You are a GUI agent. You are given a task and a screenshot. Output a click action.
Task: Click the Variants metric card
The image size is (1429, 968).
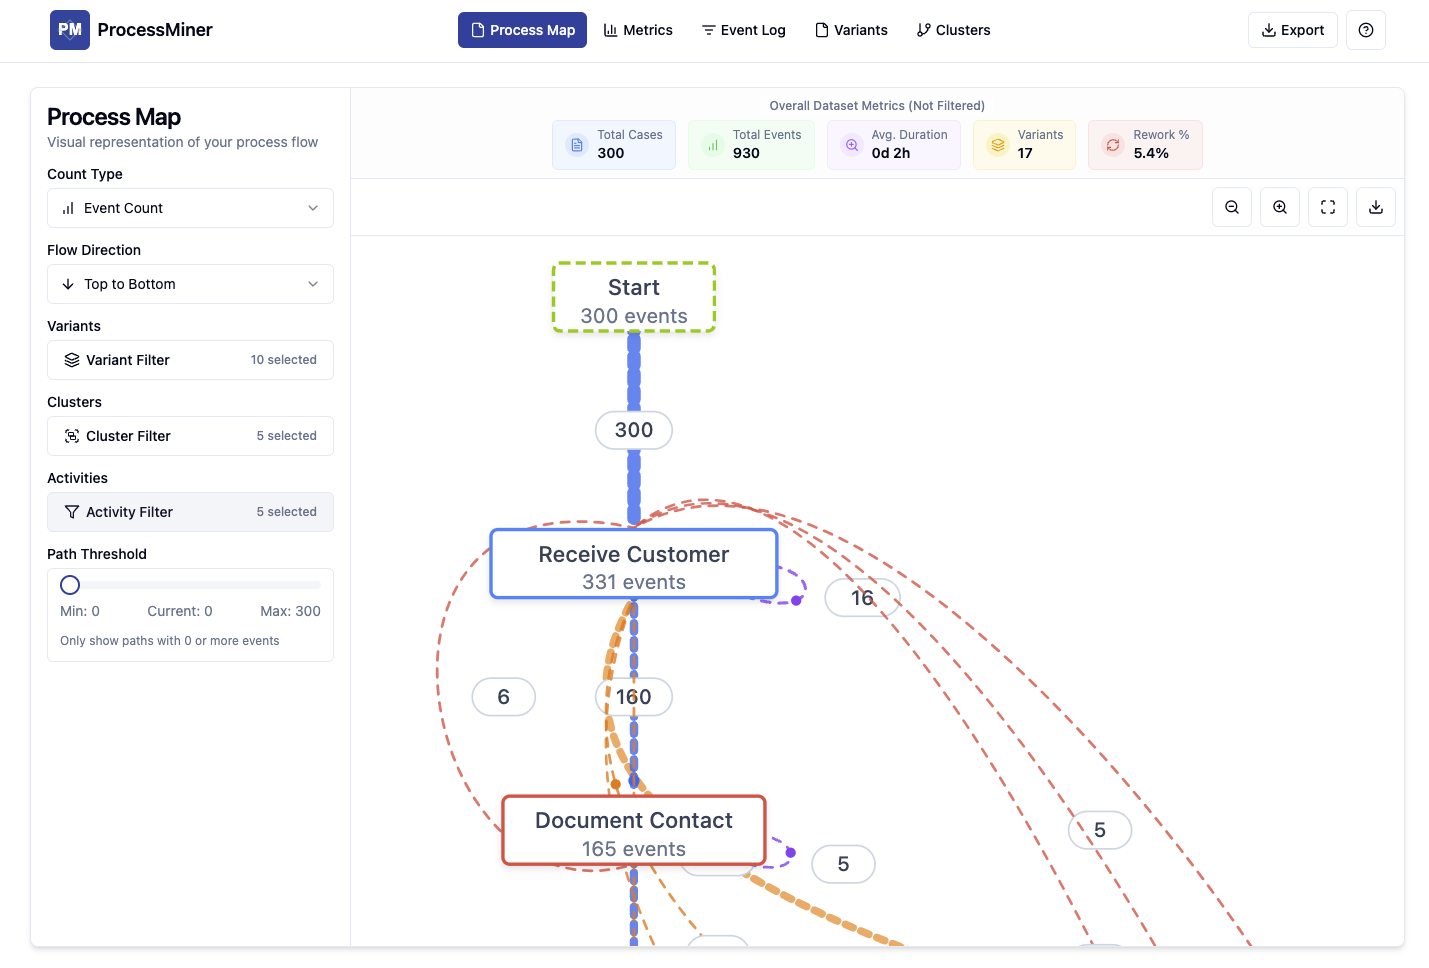tap(1024, 145)
